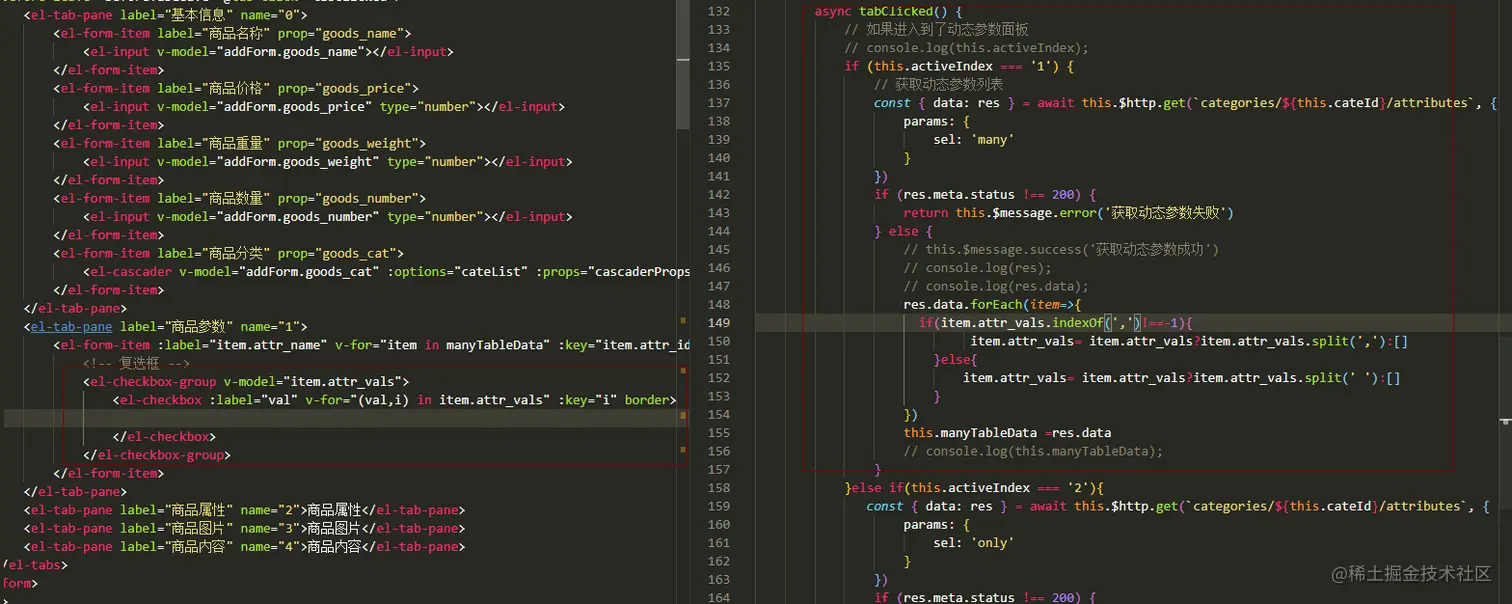Click :label="item.attr_name" form item line
1512x604 pixels.
coord(372,345)
